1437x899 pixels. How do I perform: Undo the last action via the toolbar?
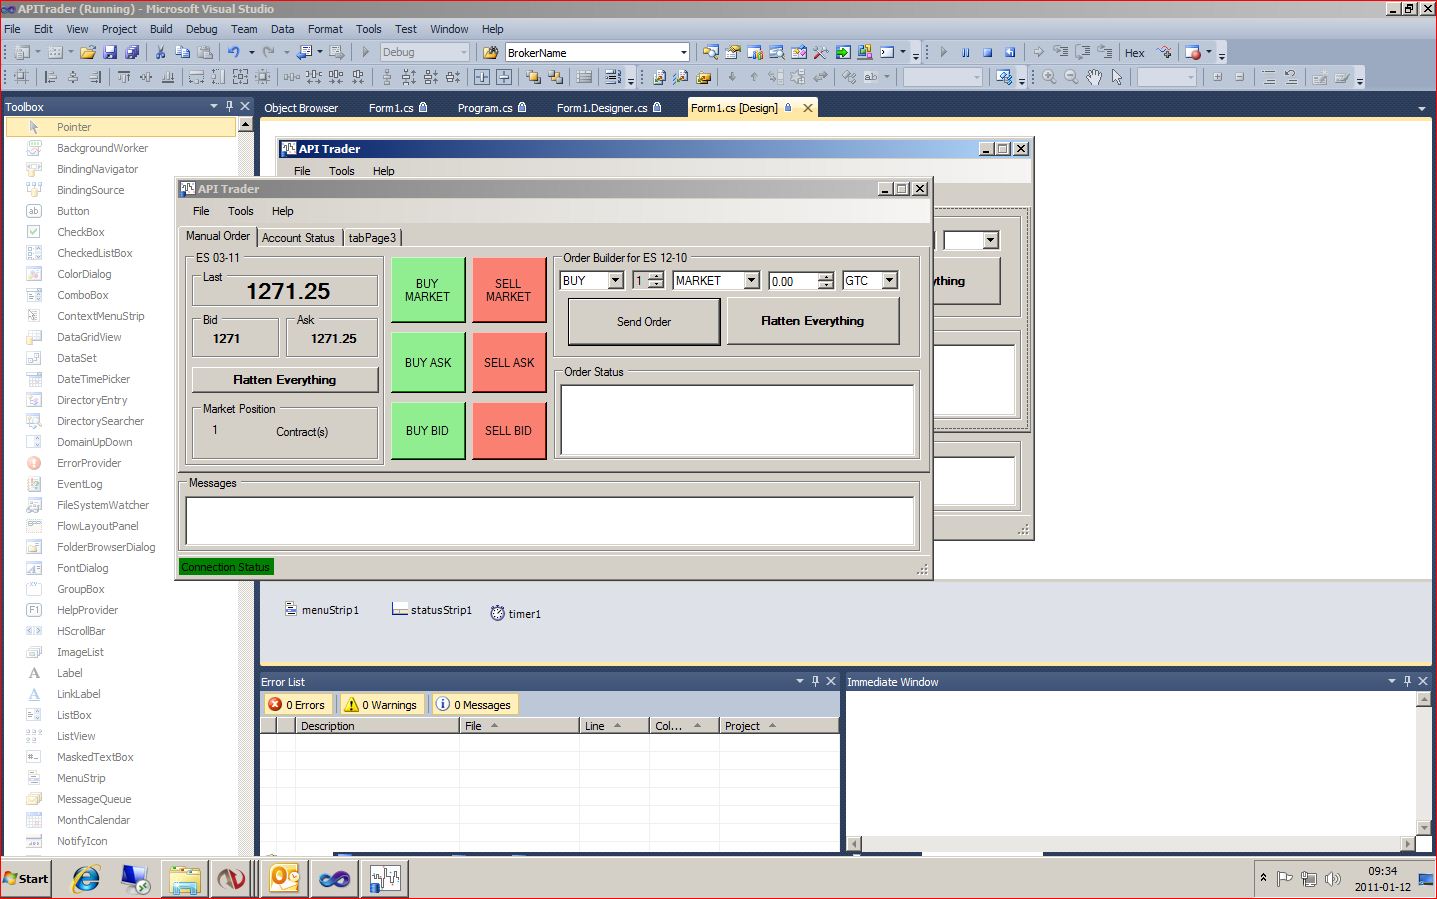[x=234, y=52]
